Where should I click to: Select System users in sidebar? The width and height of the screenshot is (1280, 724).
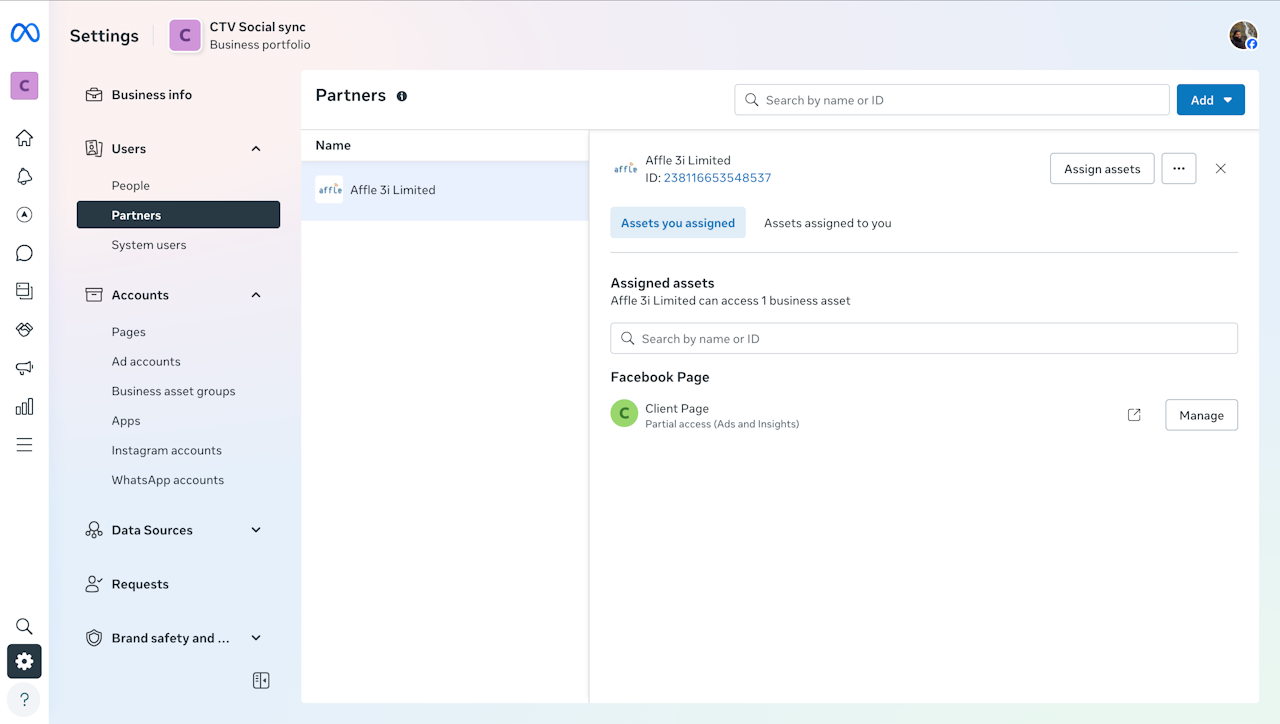149,245
